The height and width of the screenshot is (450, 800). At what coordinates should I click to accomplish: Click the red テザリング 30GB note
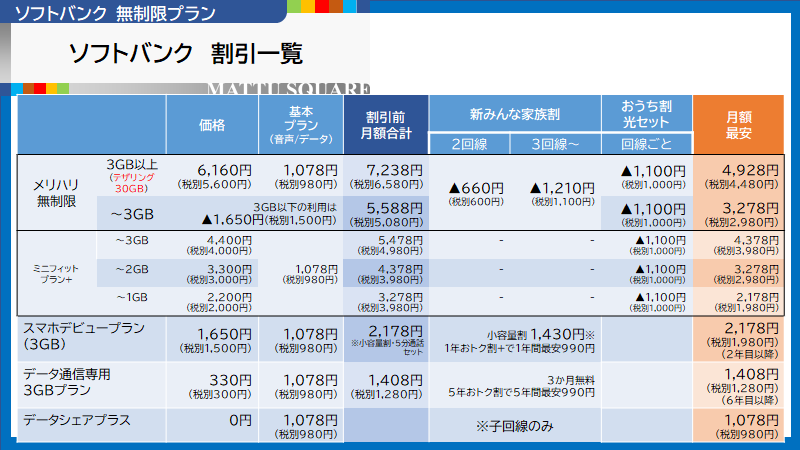point(132,183)
